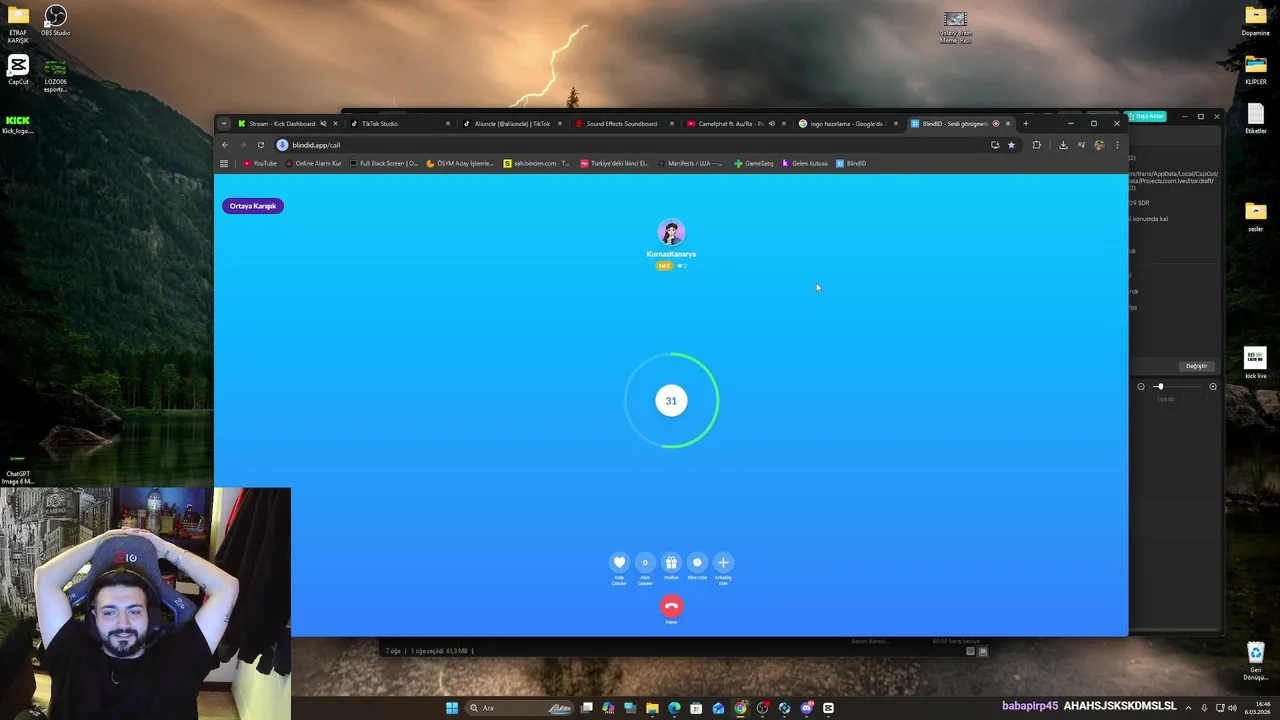Send a heart with Kalp Gönder
Image resolution: width=1280 pixels, height=720 pixels.
point(619,563)
